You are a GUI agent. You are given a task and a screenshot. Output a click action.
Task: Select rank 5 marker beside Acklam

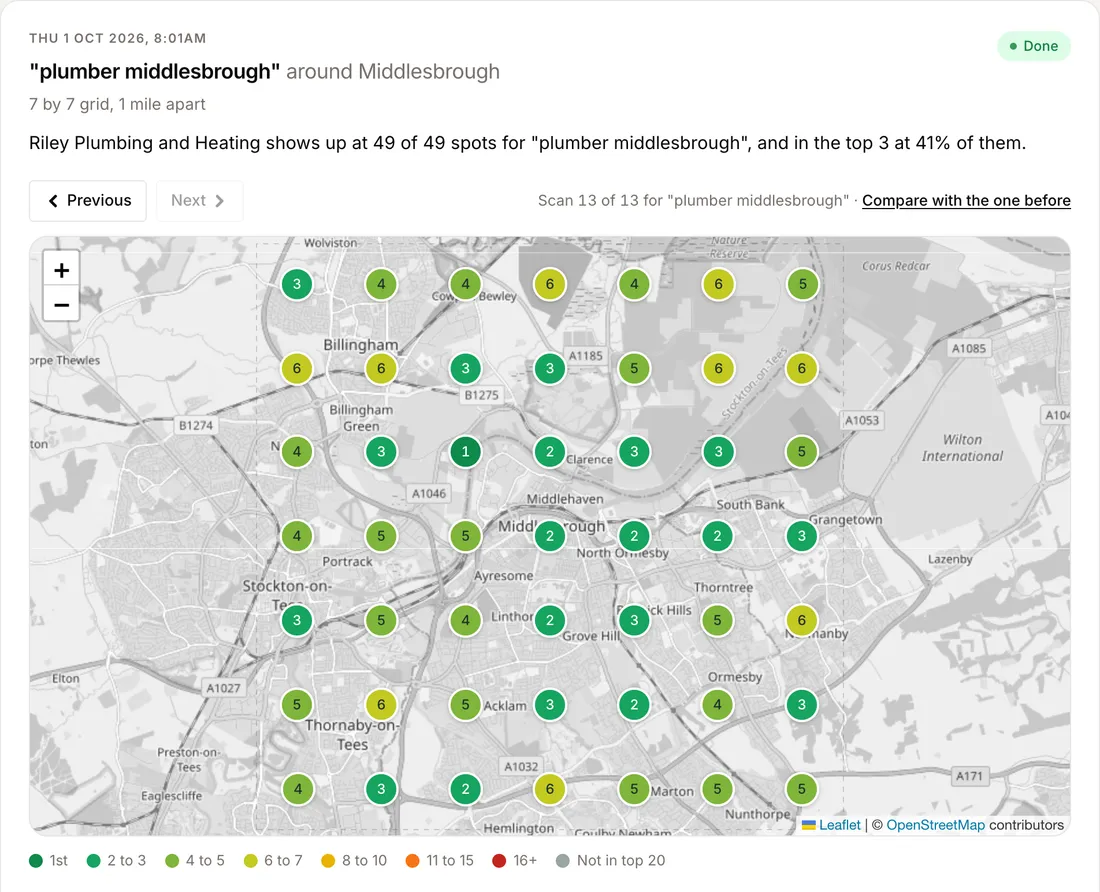(465, 704)
